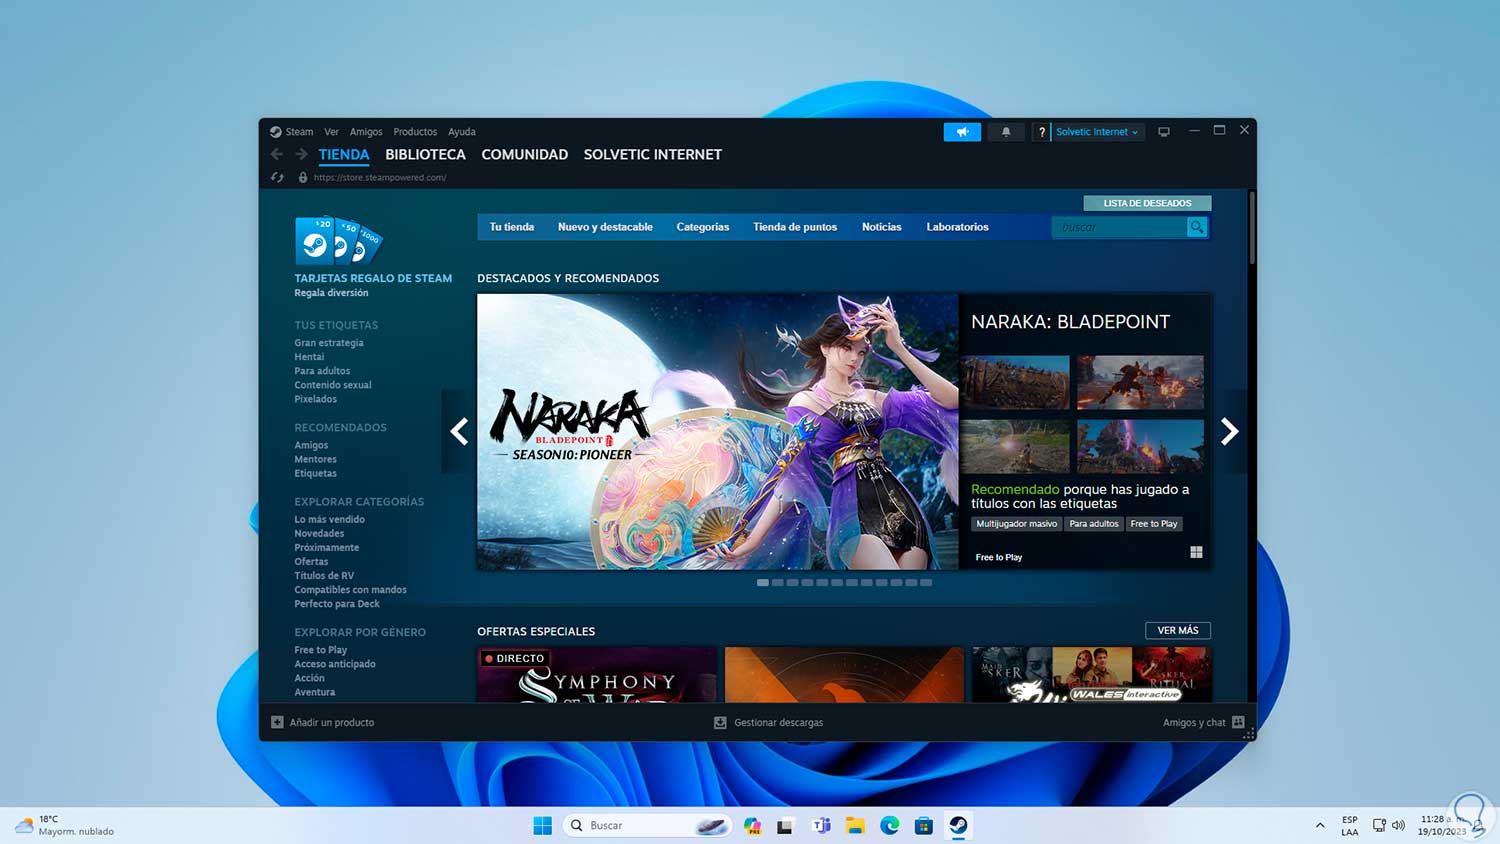Click Perfecto para Deck link

pos(337,604)
